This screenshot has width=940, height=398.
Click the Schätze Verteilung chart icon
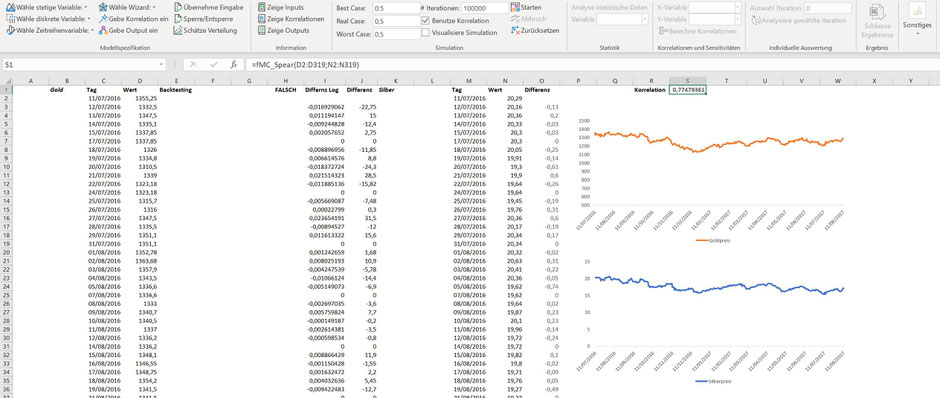pyautogui.click(x=179, y=30)
